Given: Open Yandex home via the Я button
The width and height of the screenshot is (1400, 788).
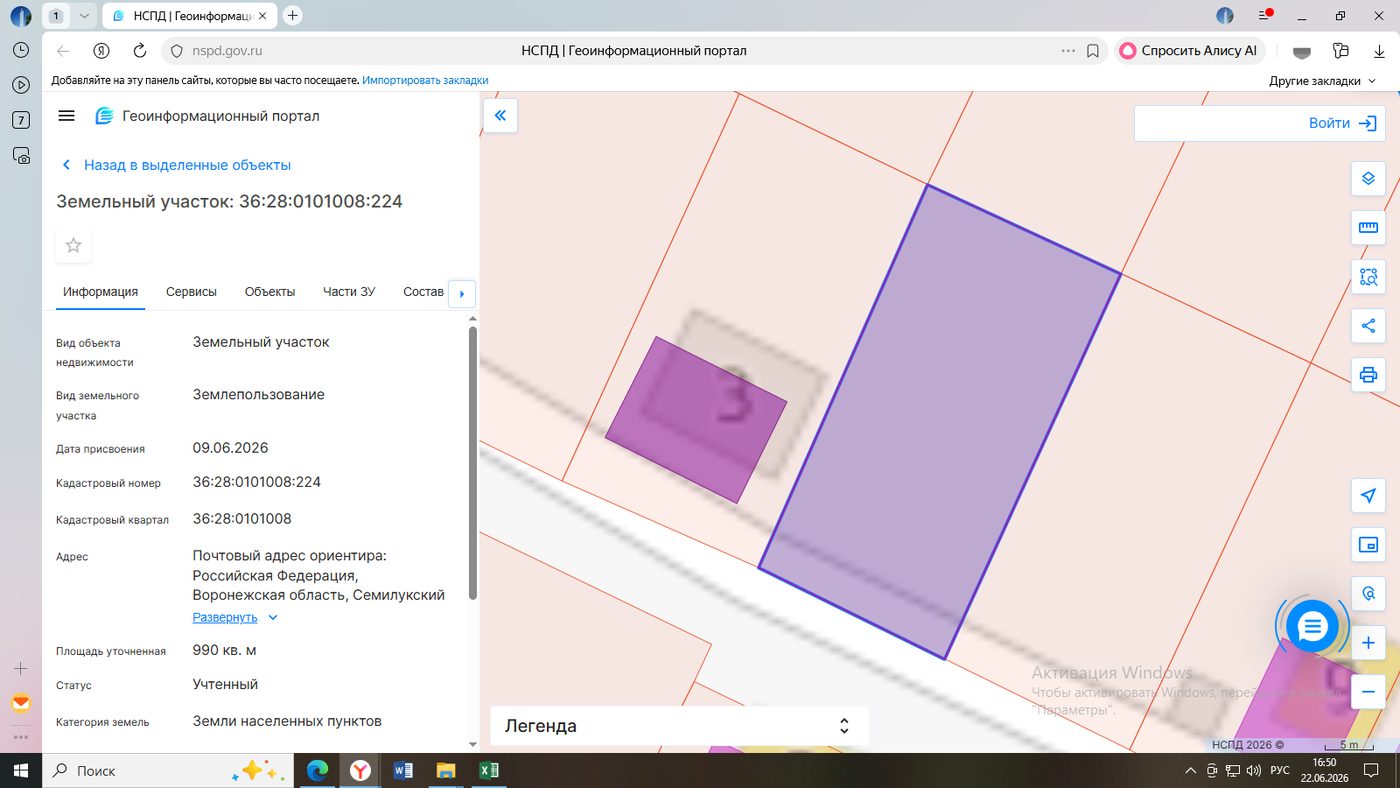Looking at the screenshot, I should [101, 51].
